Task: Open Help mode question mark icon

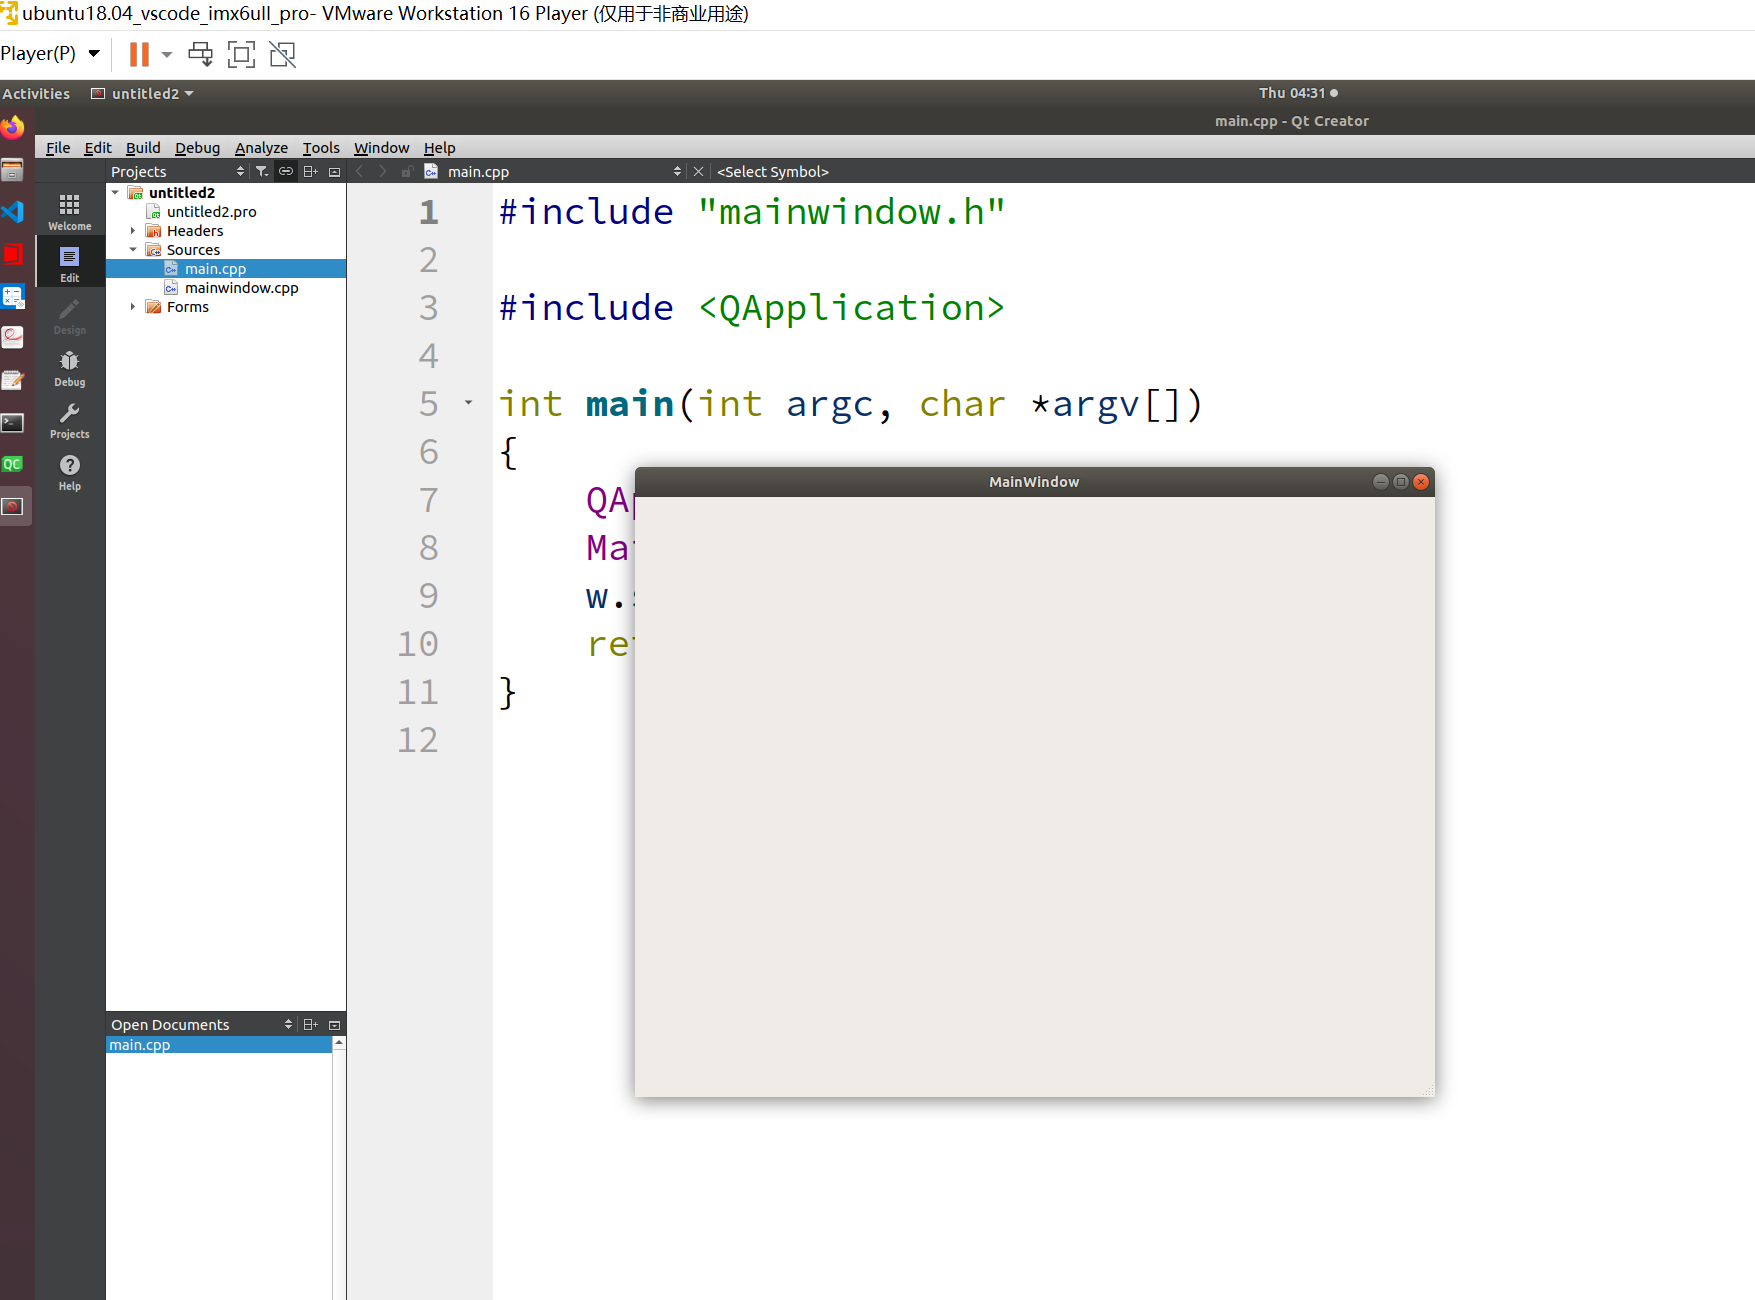Action: [x=69, y=471]
